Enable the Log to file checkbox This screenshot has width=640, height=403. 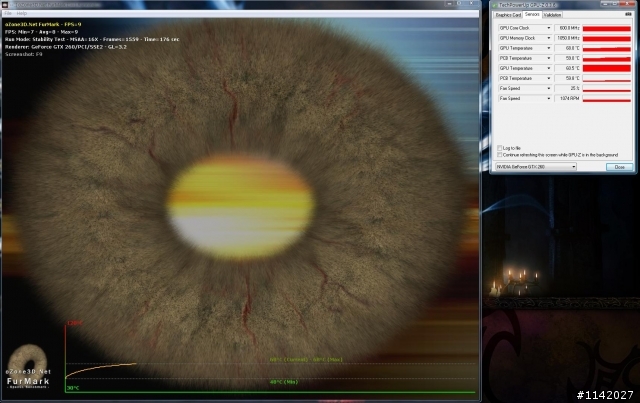(x=500, y=148)
